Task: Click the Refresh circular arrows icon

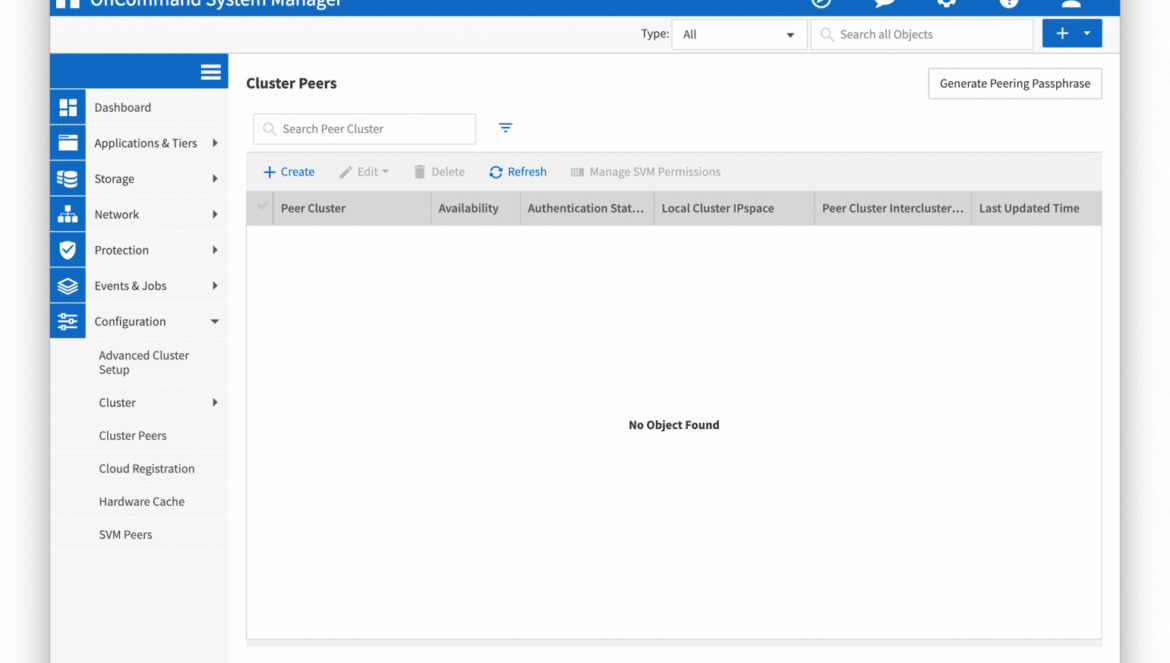Action: (x=495, y=172)
